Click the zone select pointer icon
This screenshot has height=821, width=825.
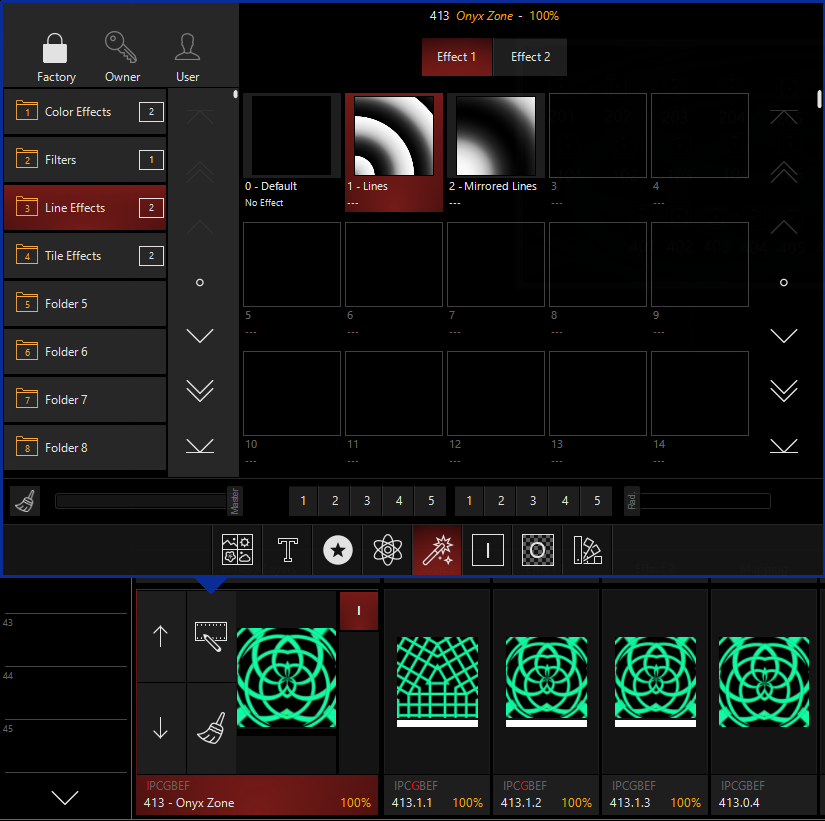click(211, 636)
